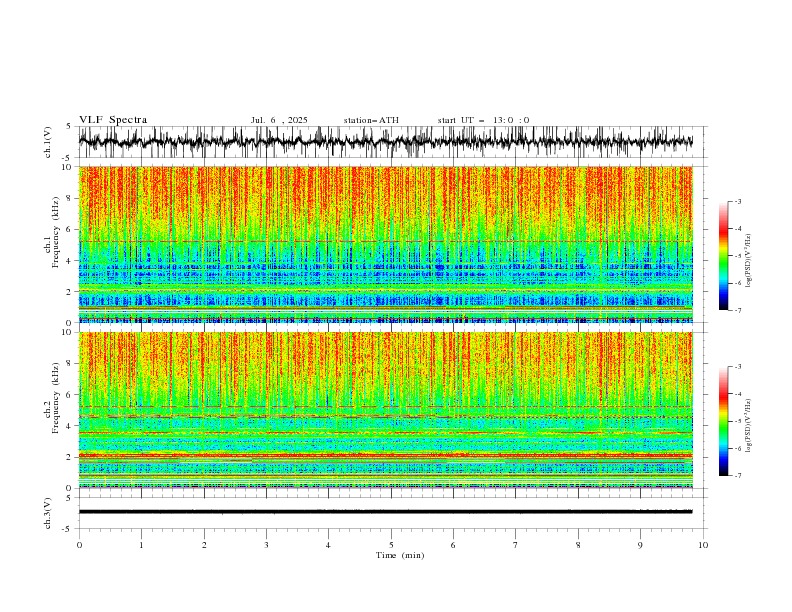The height and width of the screenshot is (612, 792).
Task: Click the time axis tick label "9"
Action: pyautogui.click(x=640, y=545)
